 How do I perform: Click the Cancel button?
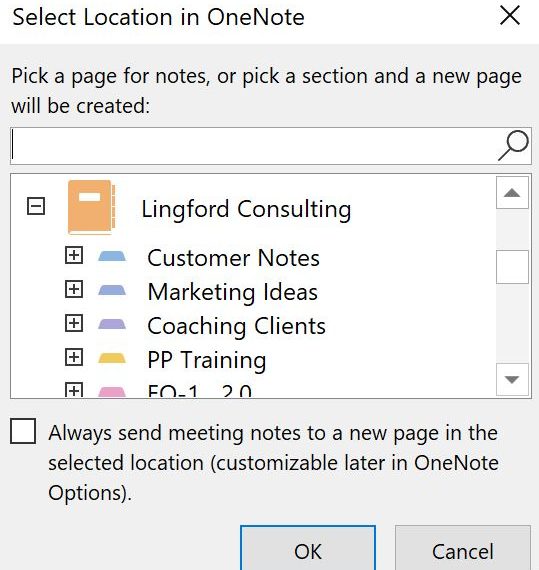tap(463, 548)
